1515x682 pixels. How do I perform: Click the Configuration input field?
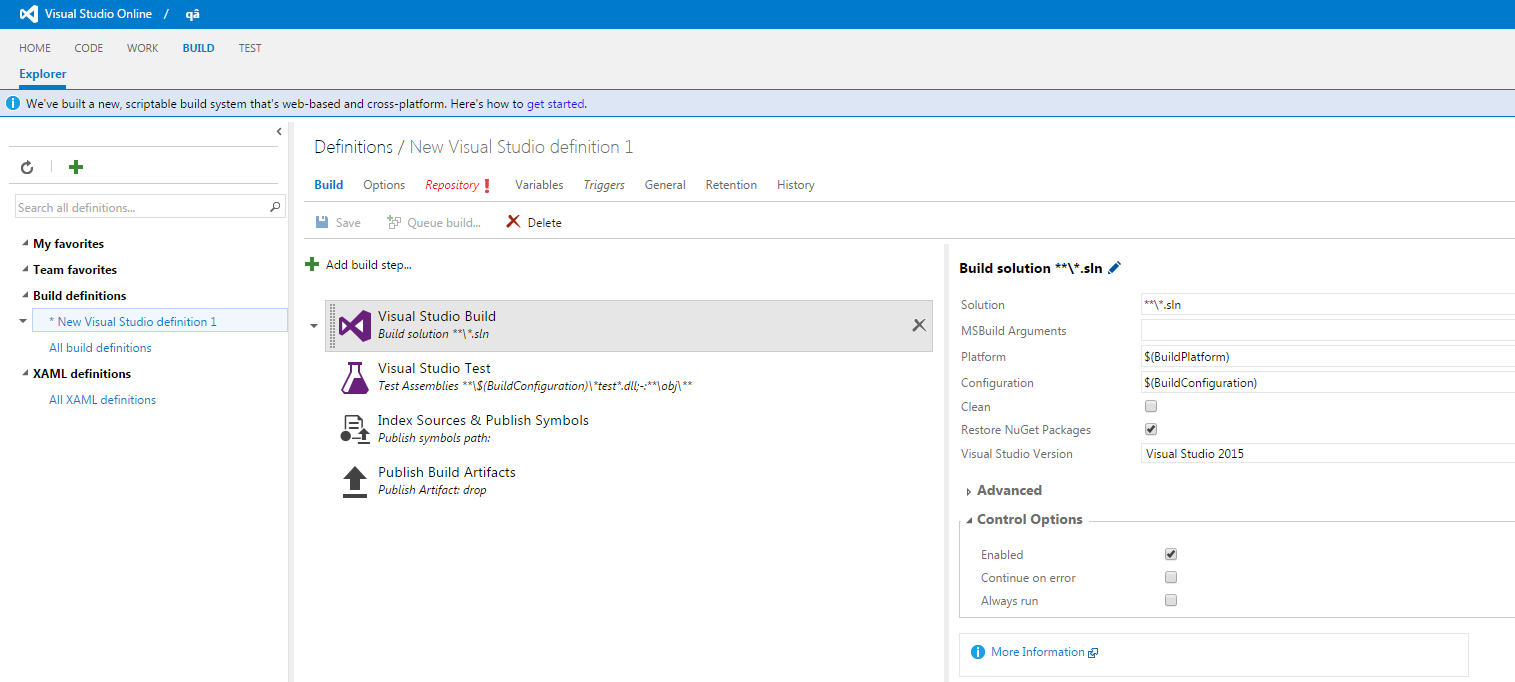tap(1328, 382)
